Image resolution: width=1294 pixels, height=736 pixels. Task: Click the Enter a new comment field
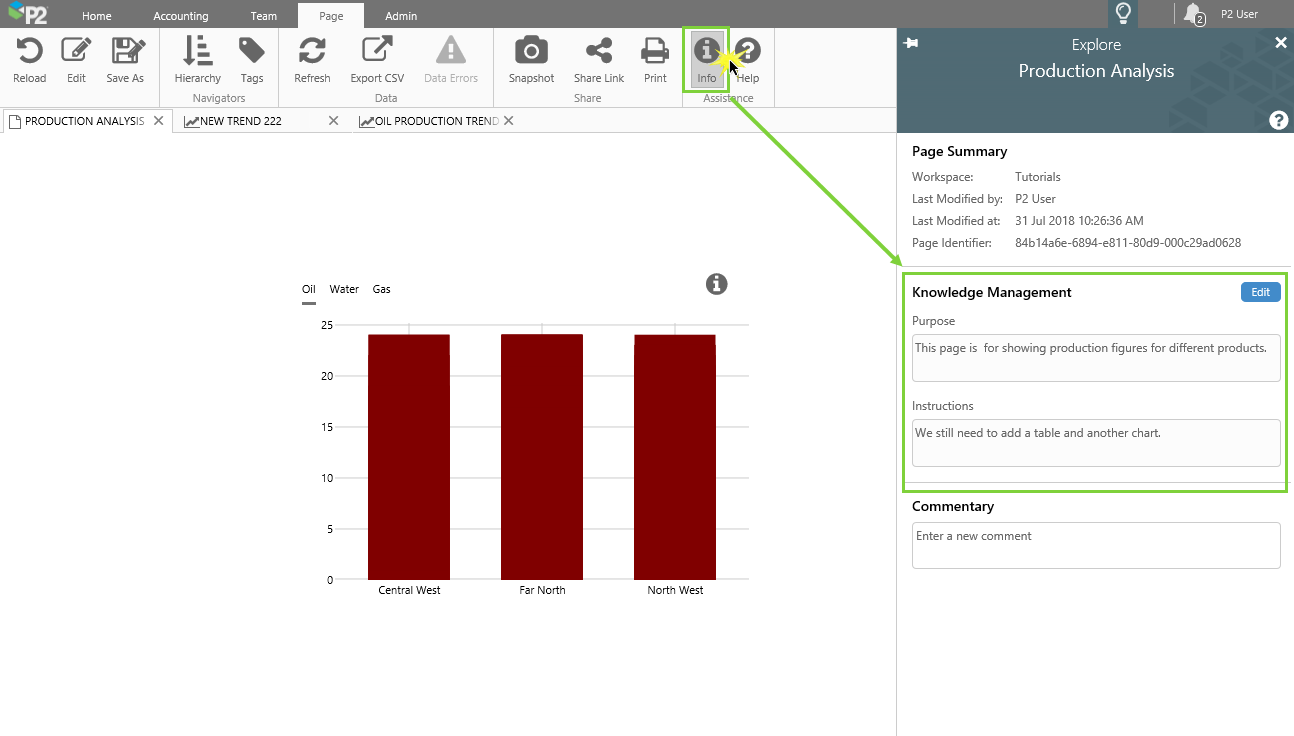[1095, 545]
